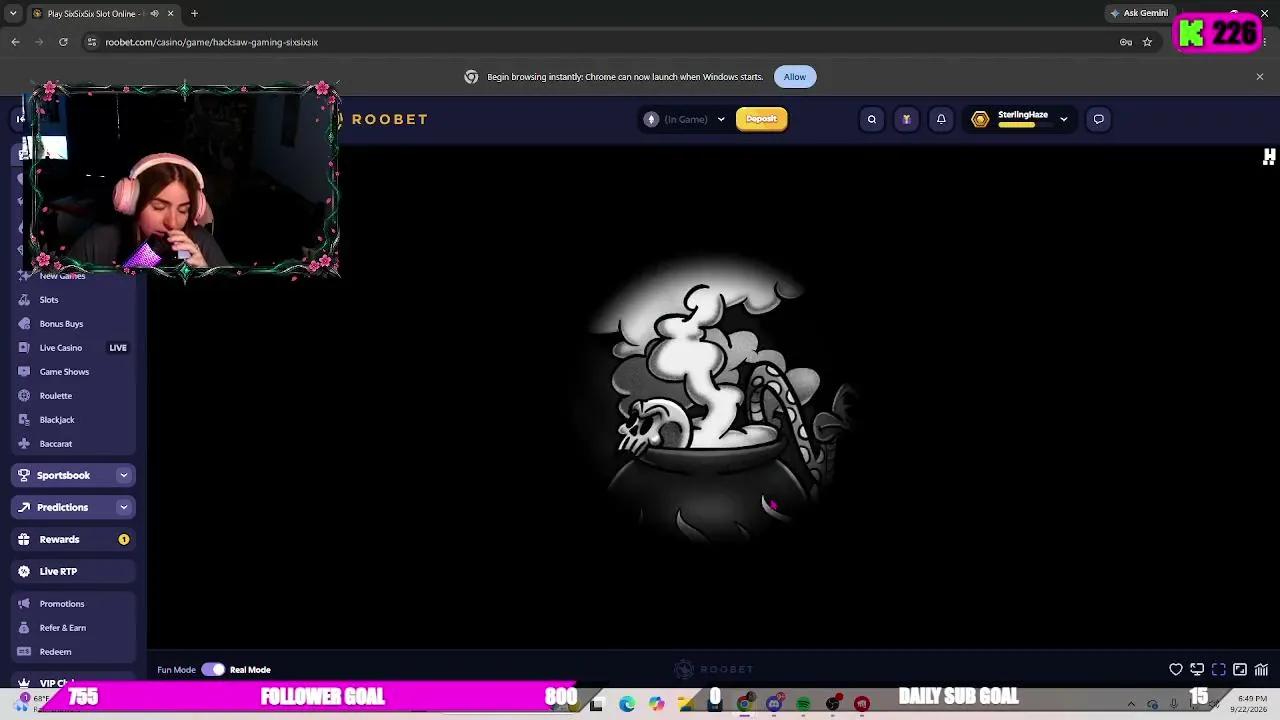This screenshot has width=1280, height=720.
Task: Reload the page
Action: coord(63,42)
